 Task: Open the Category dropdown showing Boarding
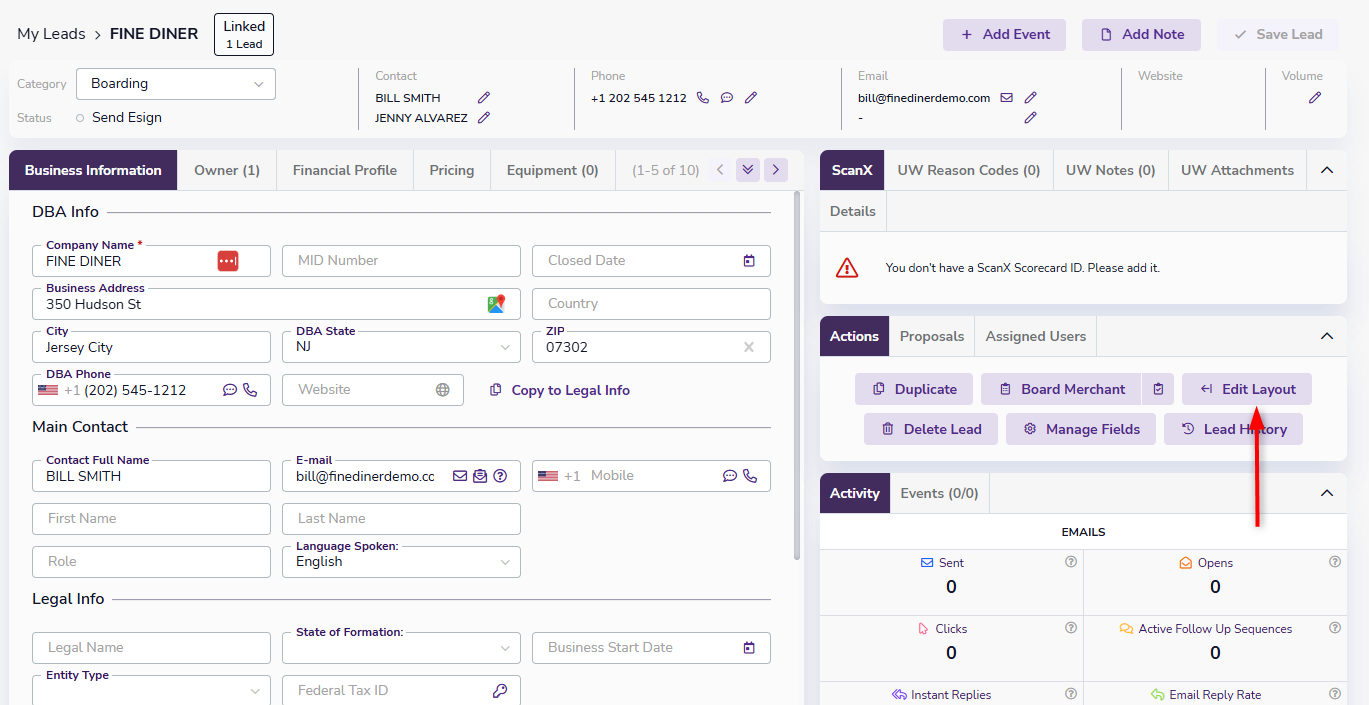pyautogui.click(x=176, y=84)
